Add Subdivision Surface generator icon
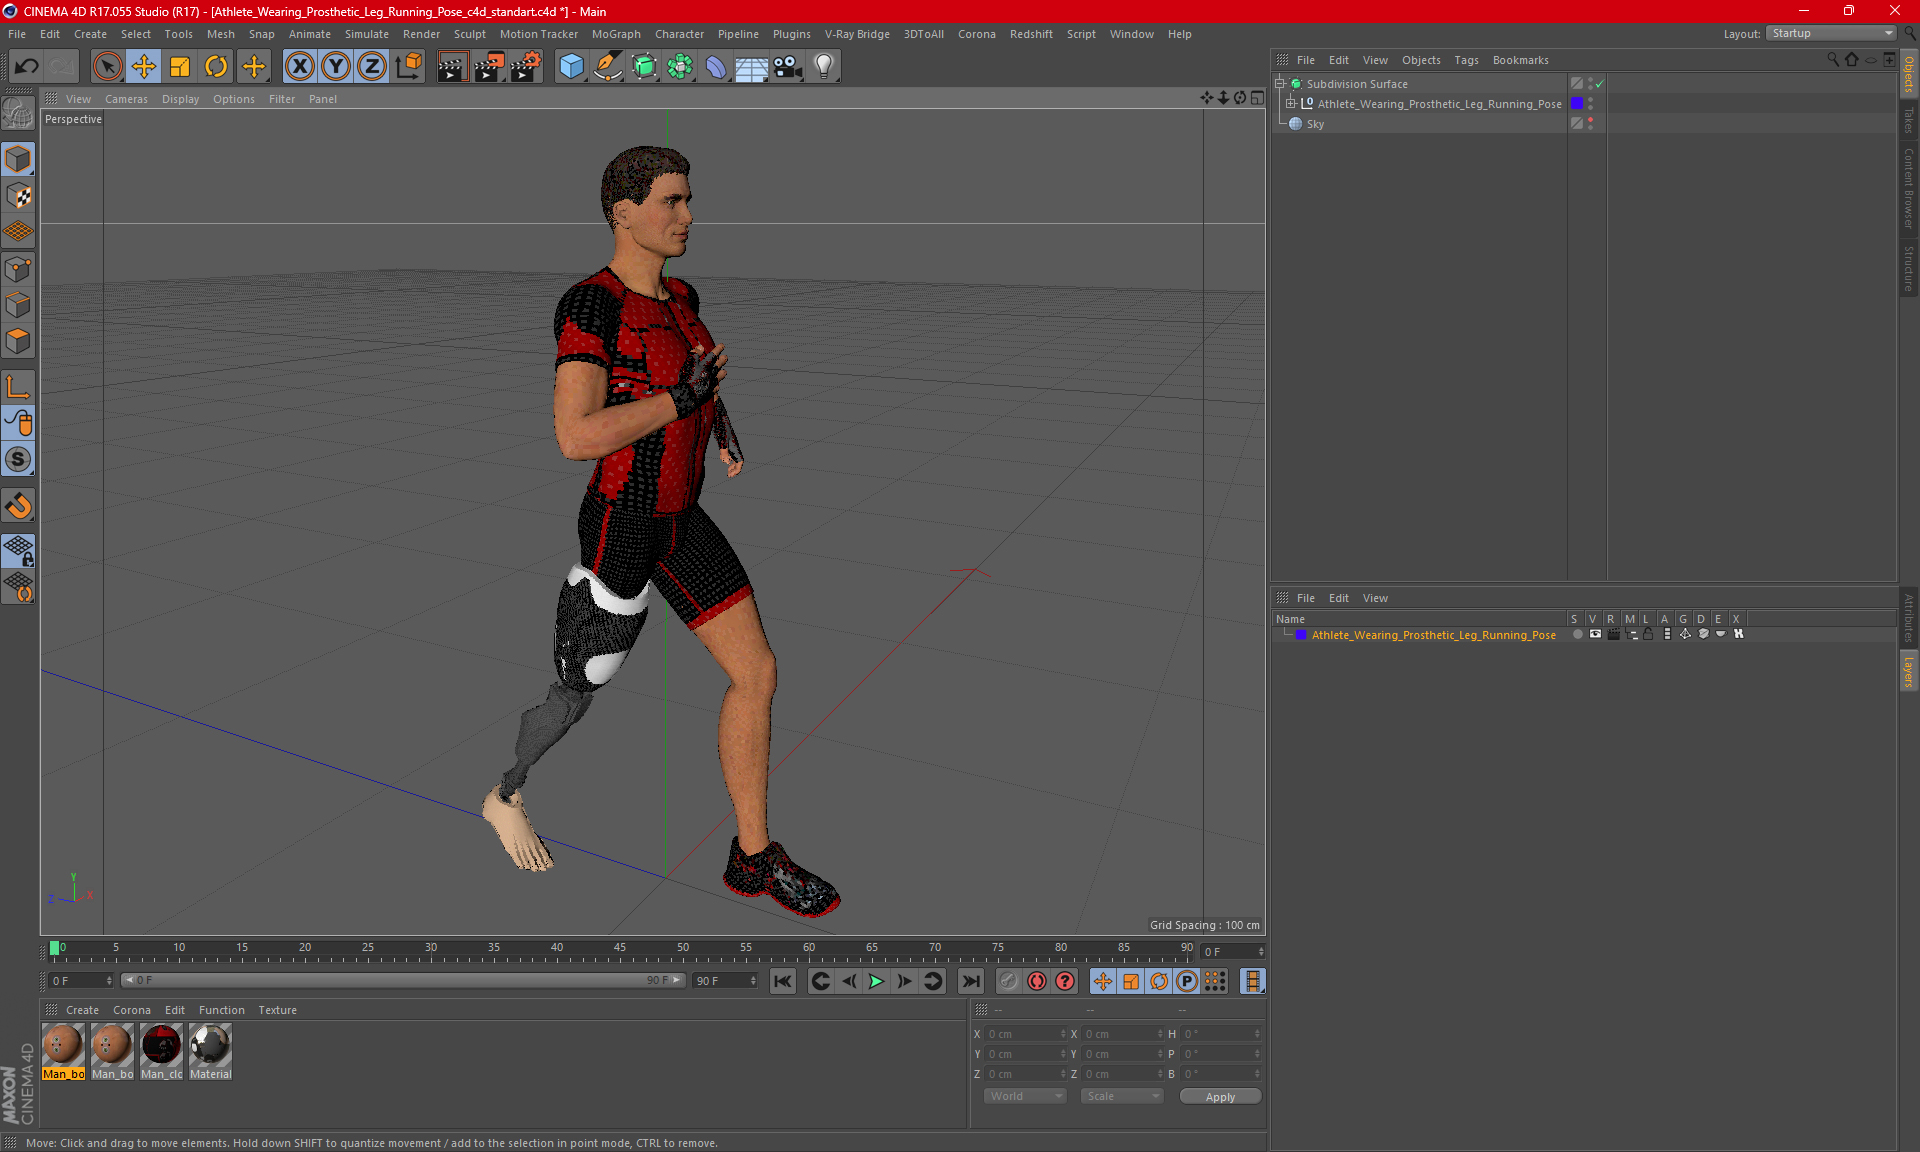1920x1152 pixels. tap(644, 66)
